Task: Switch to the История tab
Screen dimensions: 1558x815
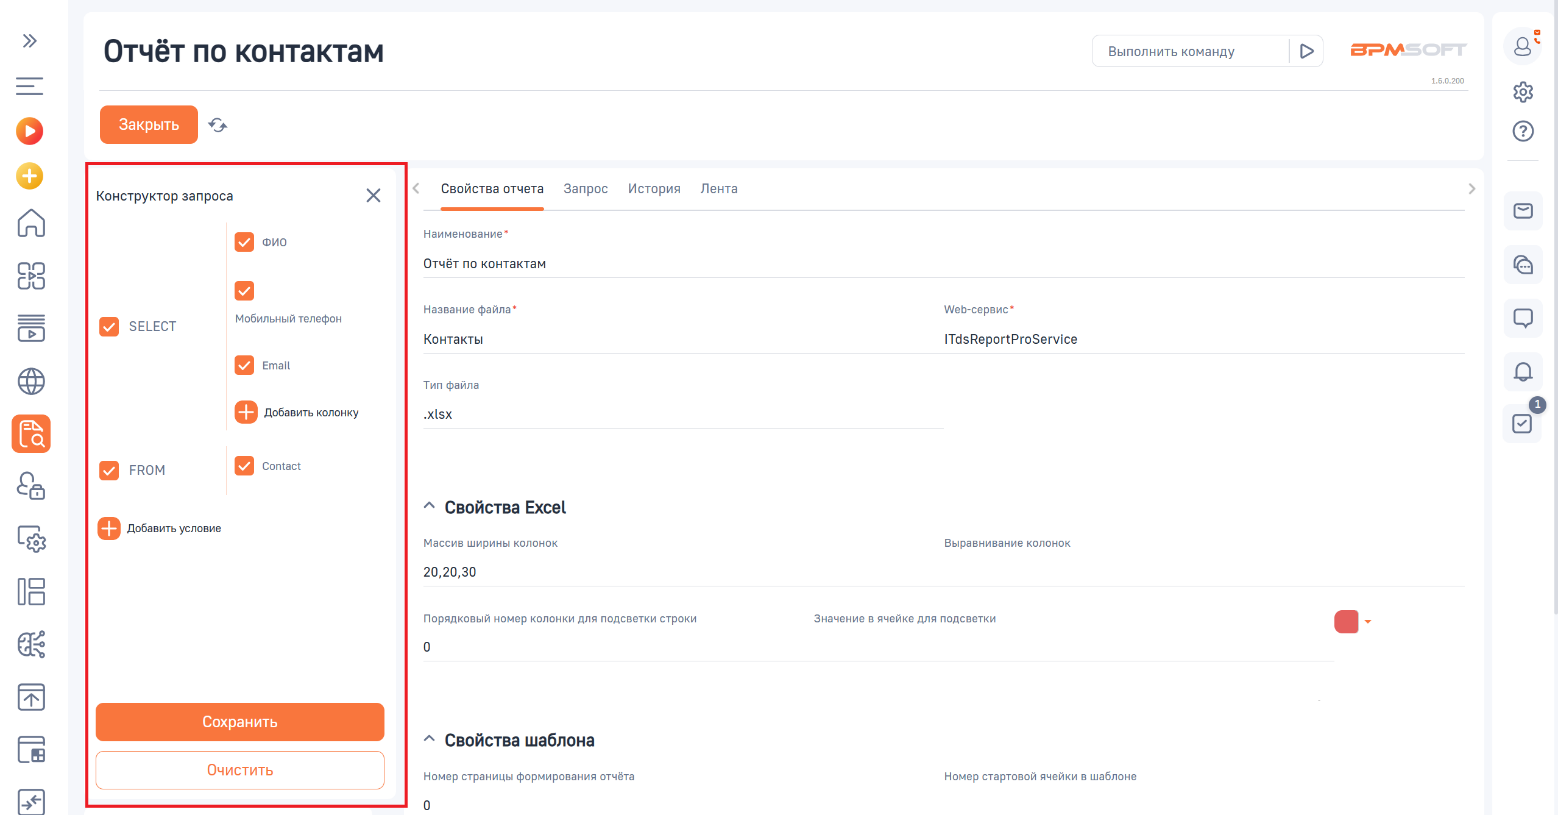Action: click(x=654, y=189)
